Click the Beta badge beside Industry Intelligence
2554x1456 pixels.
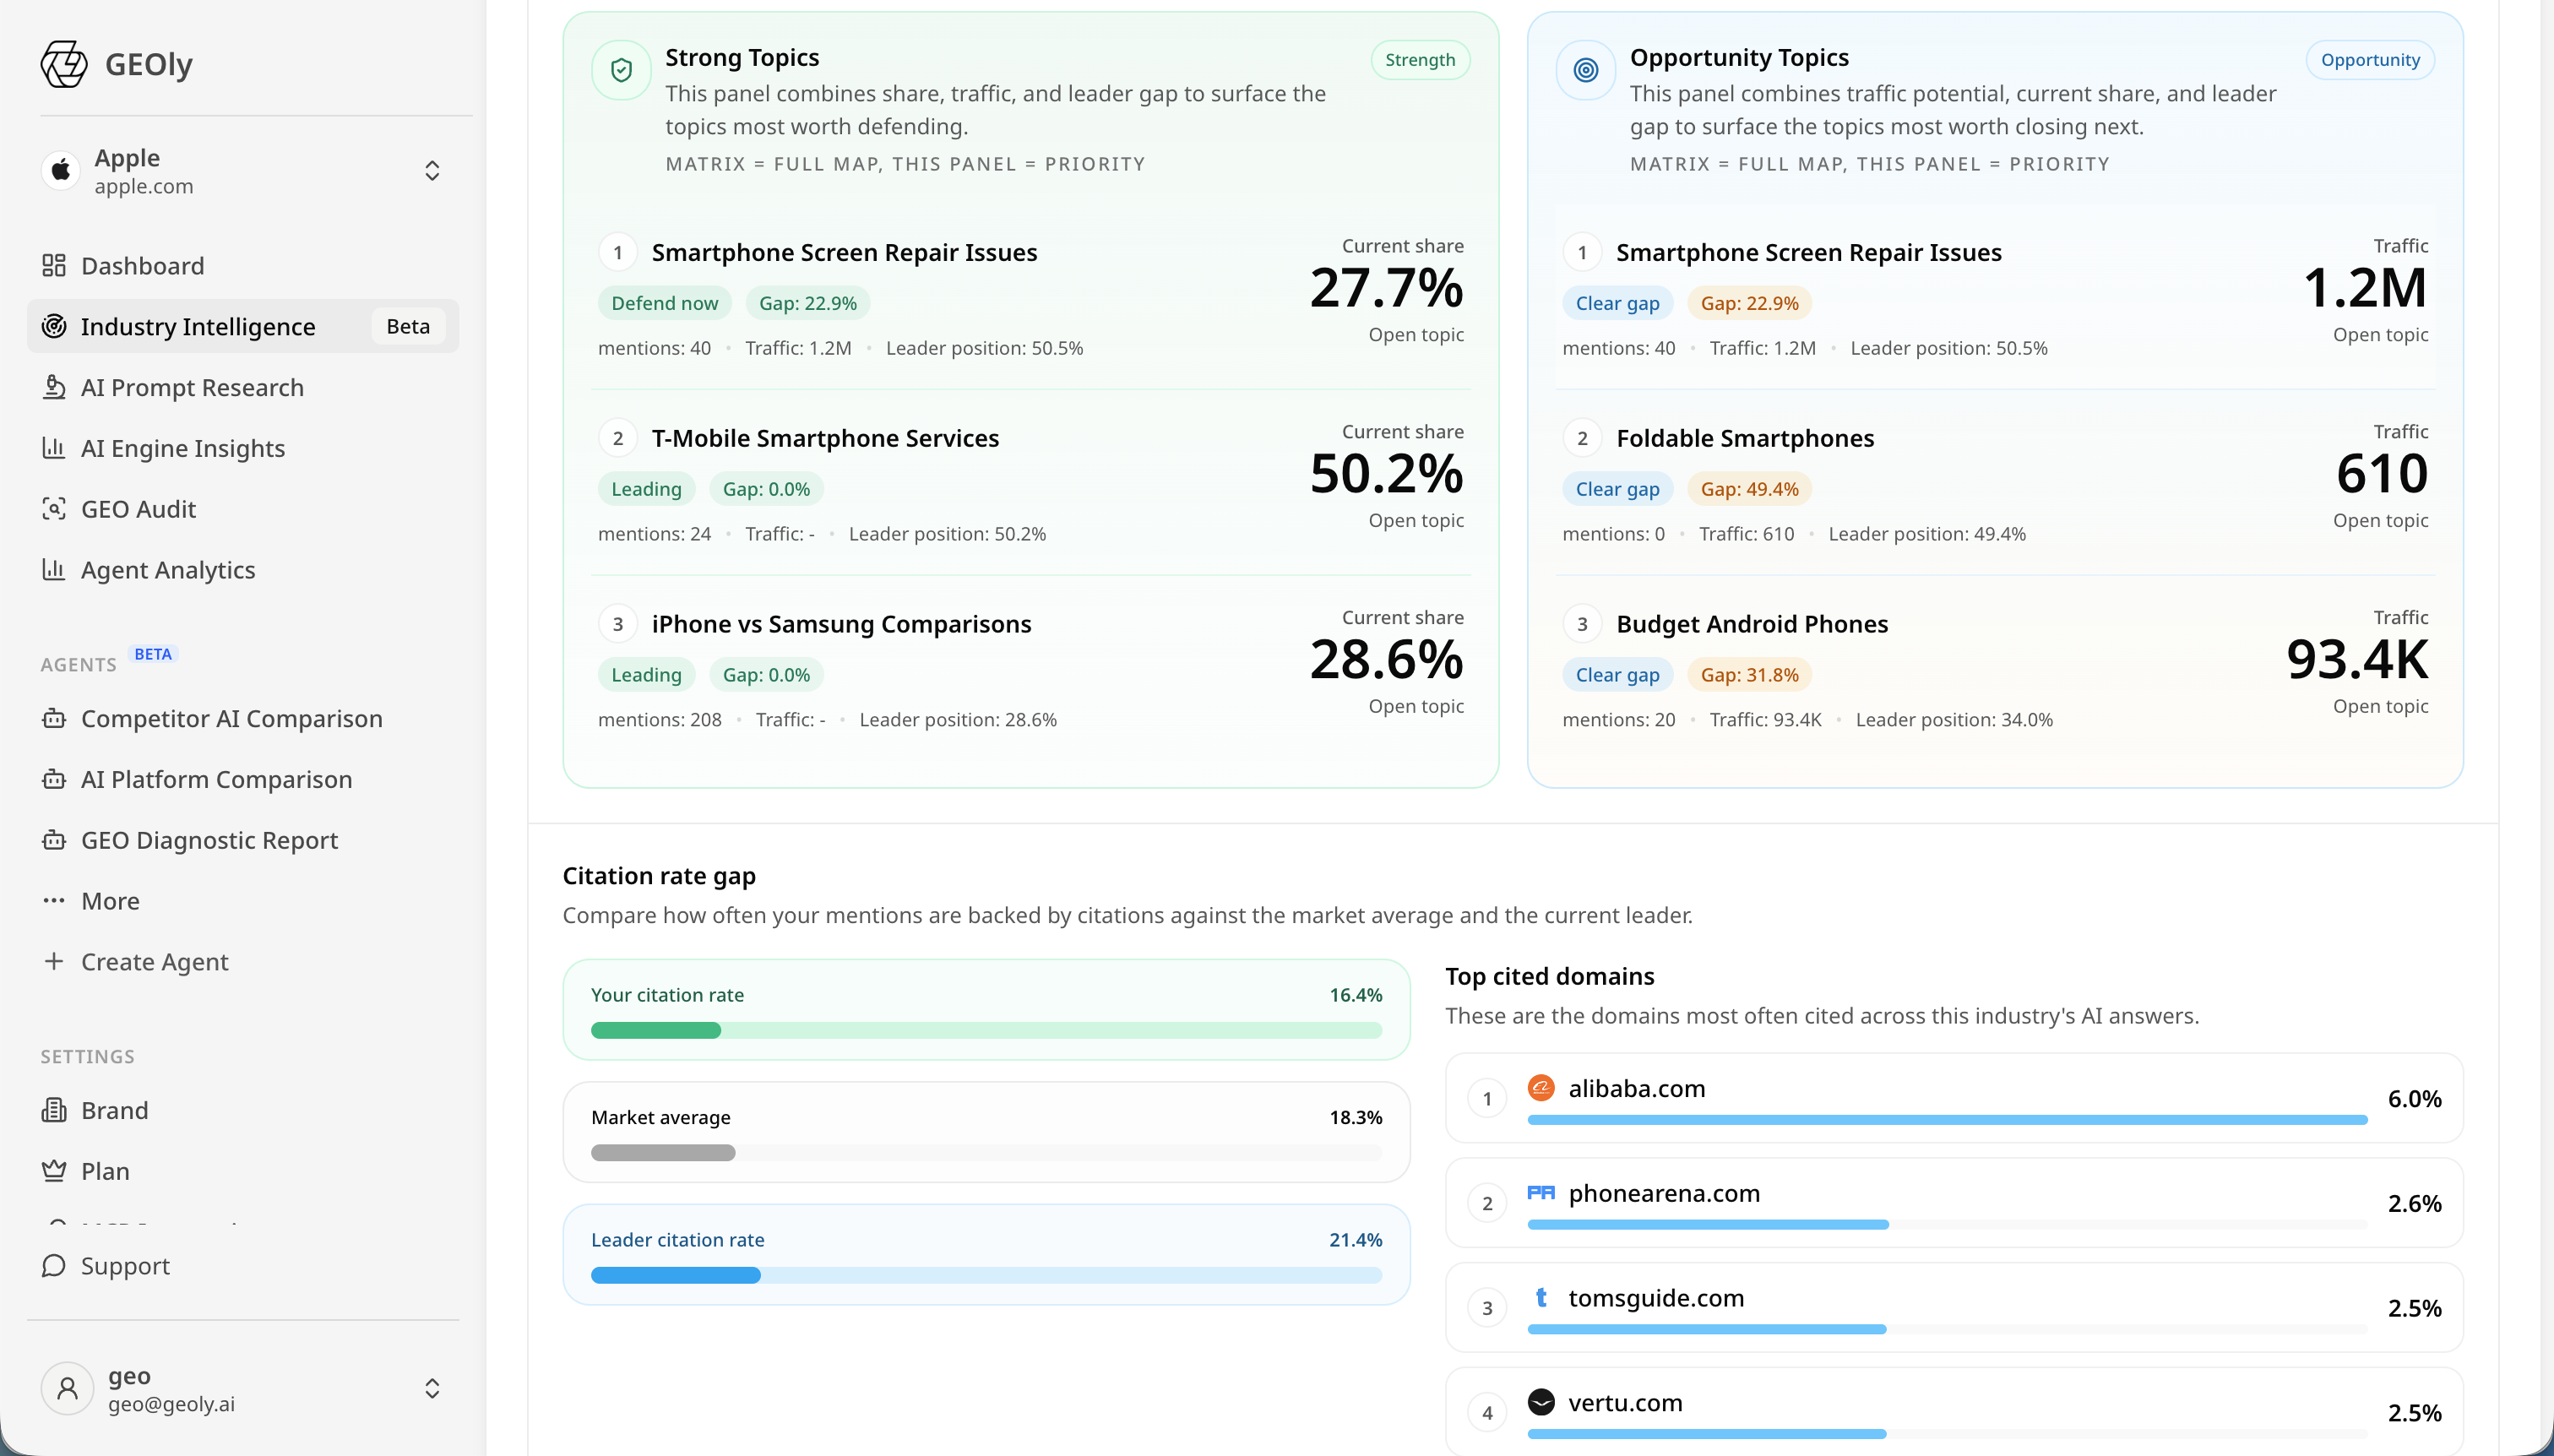click(x=408, y=326)
